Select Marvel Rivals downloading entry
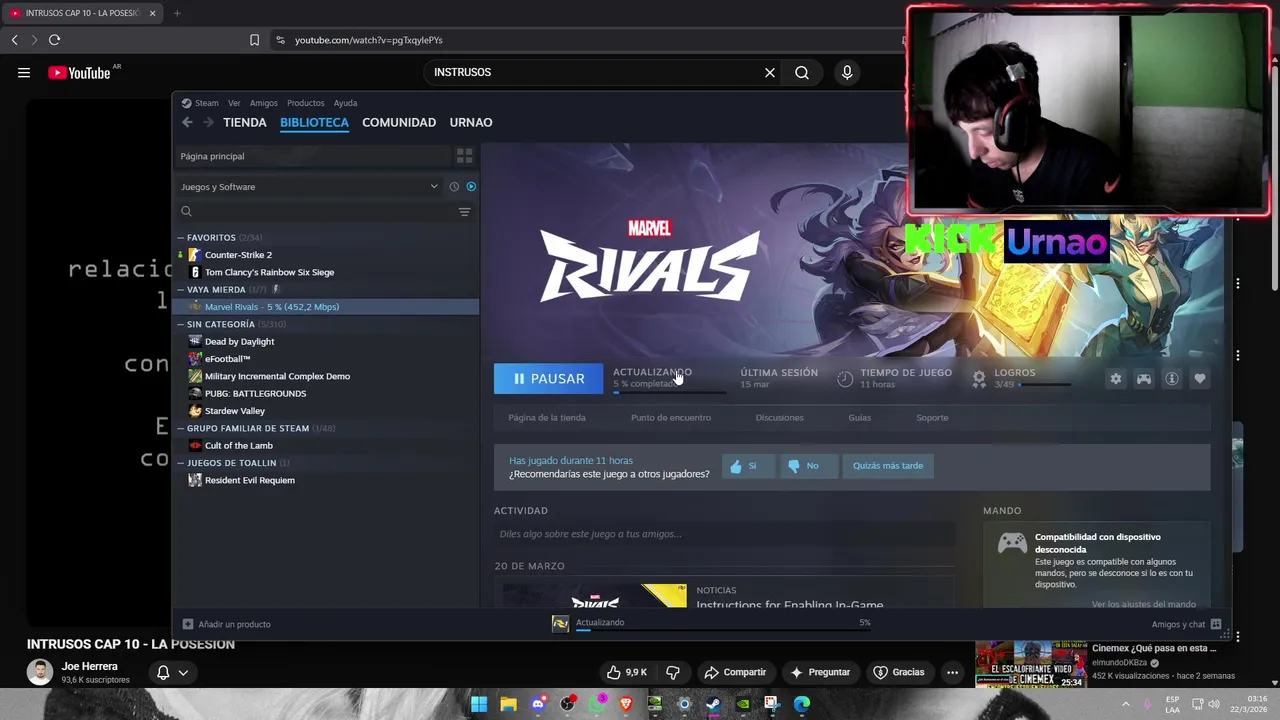Screen dimensions: 1280x720 click(326, 307)
